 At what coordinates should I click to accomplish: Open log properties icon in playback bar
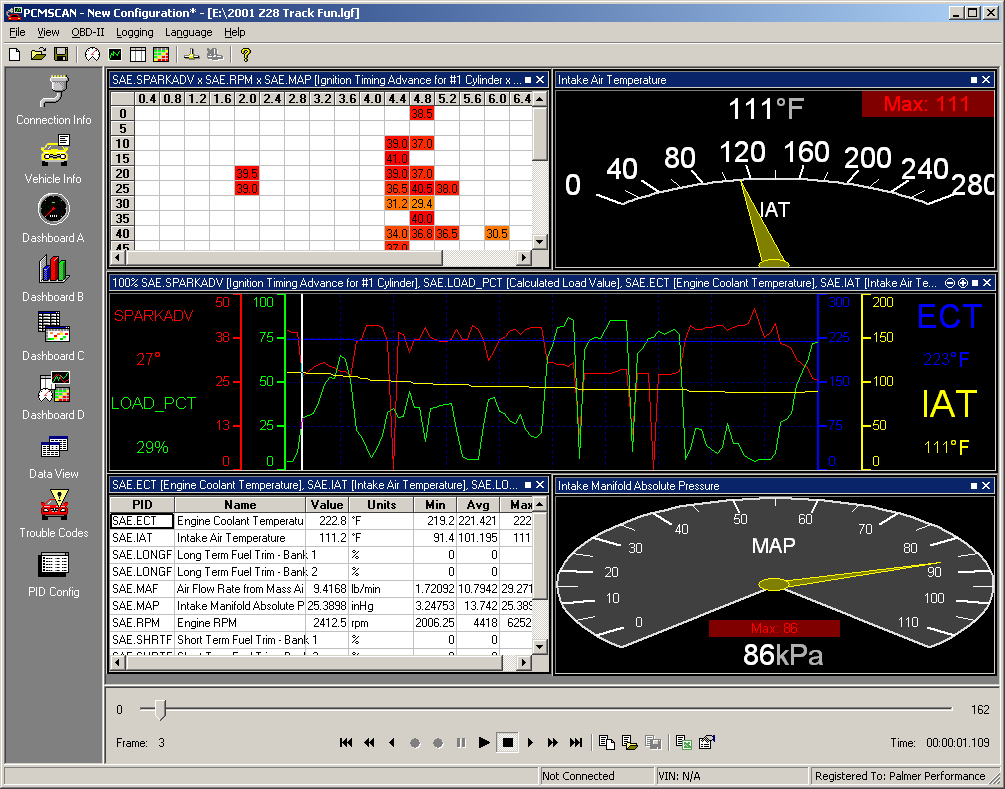(707, 742)
